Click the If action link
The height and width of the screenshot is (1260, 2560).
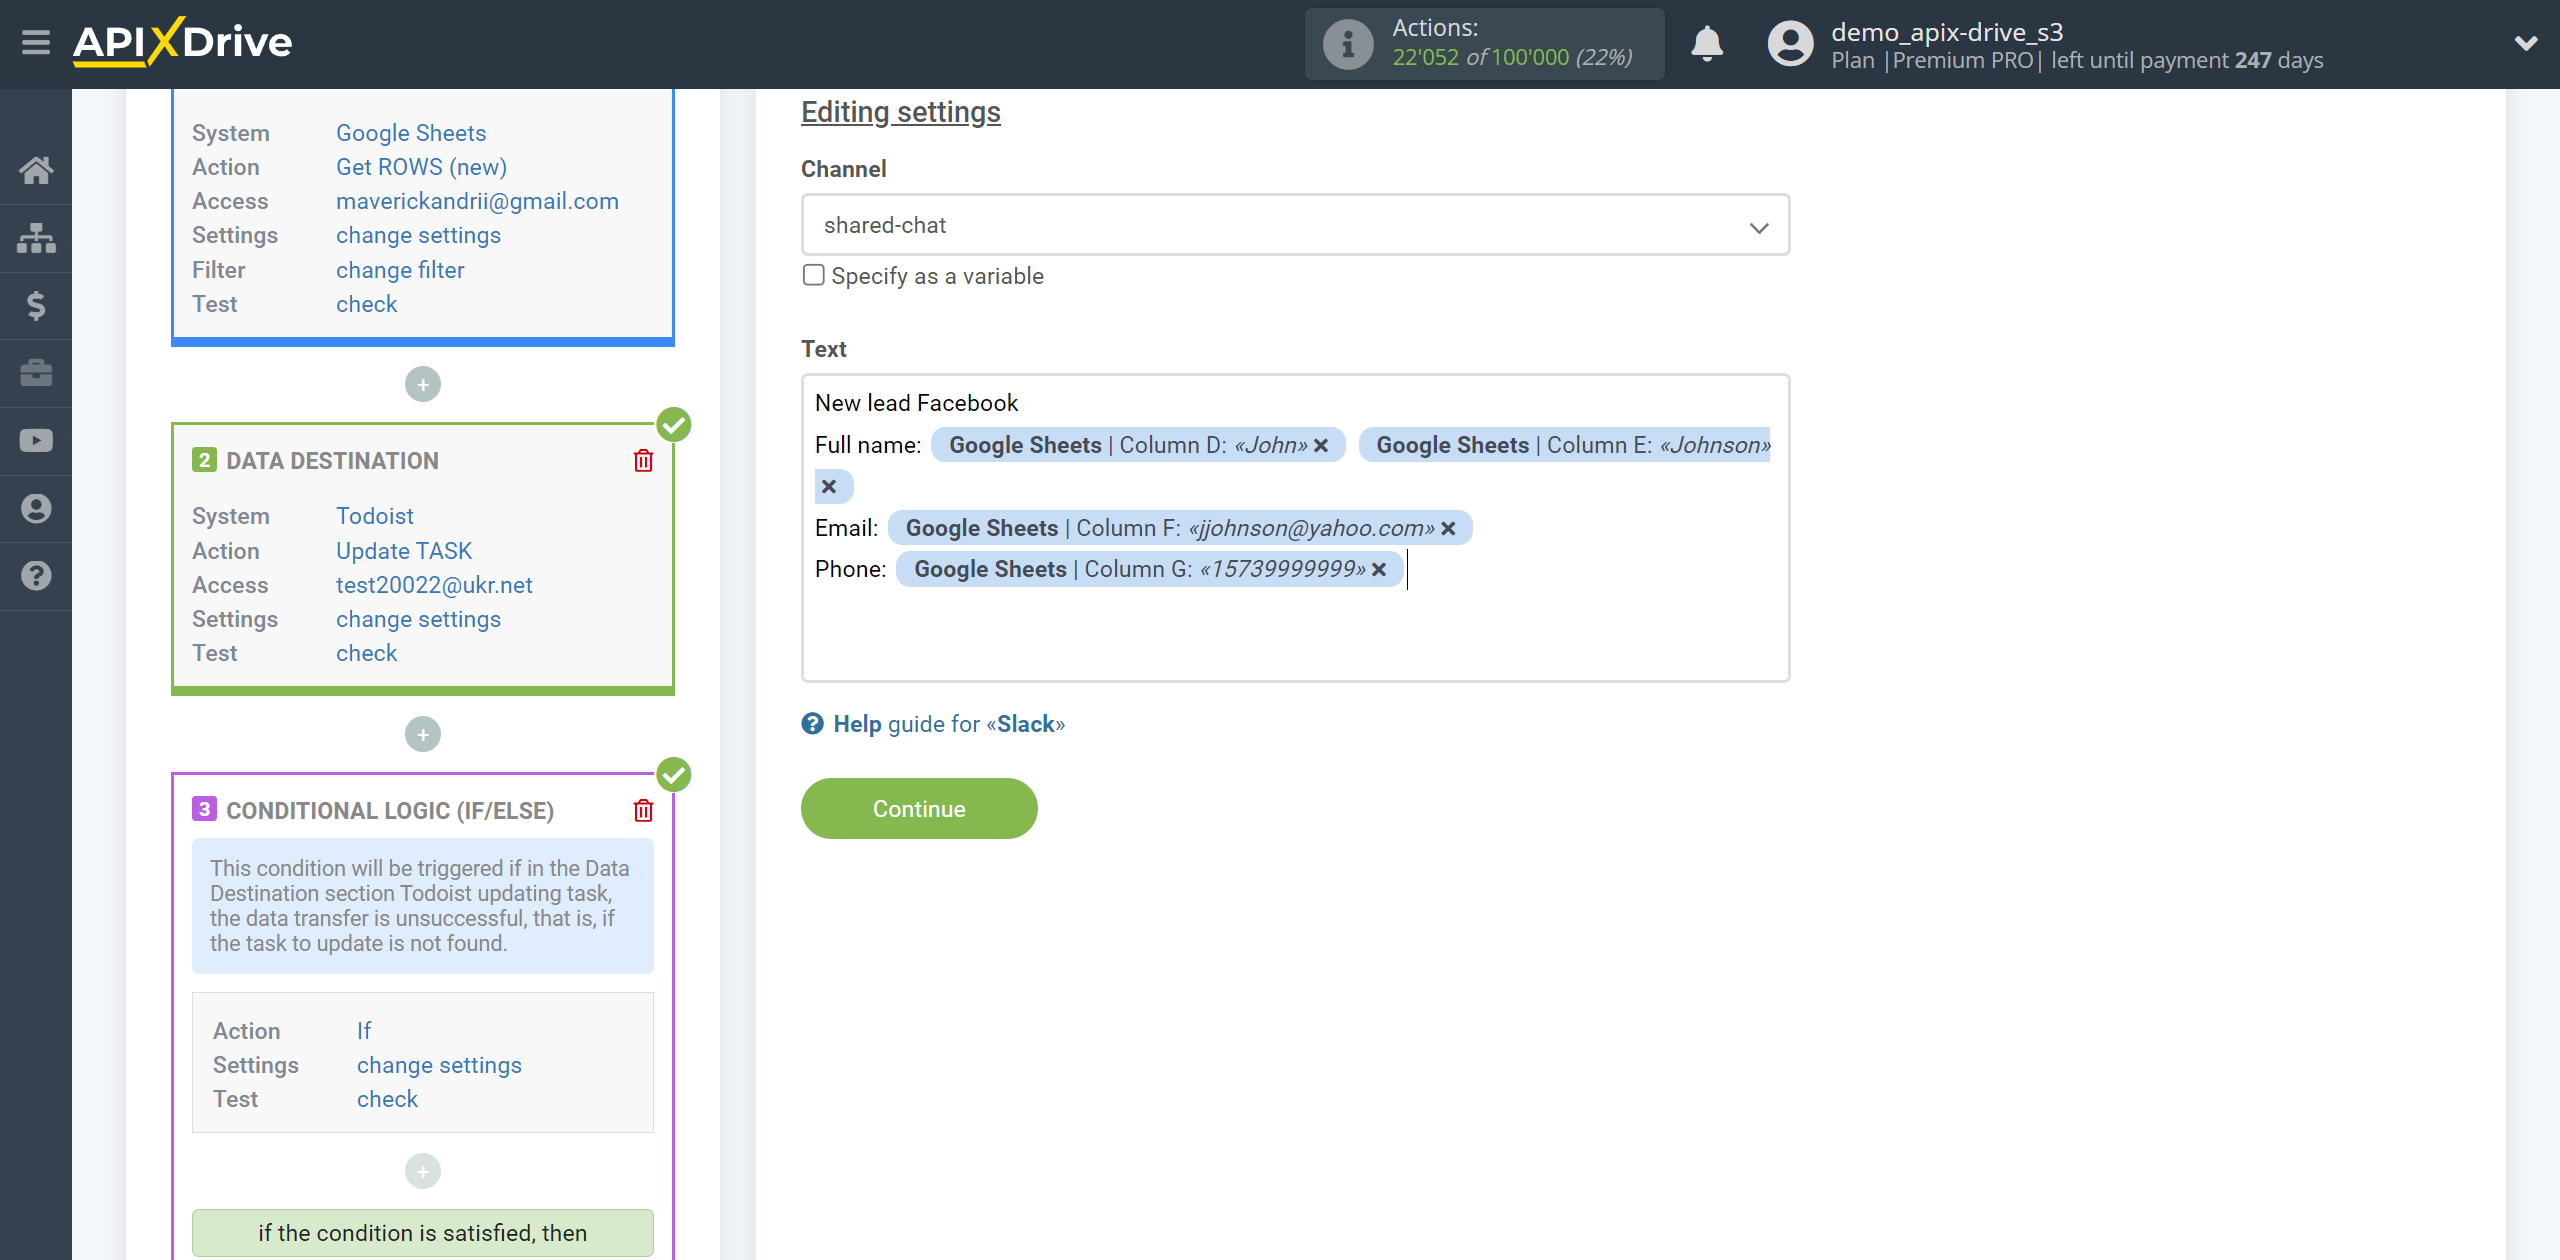pyautogui.click(x=364, y=1031)
